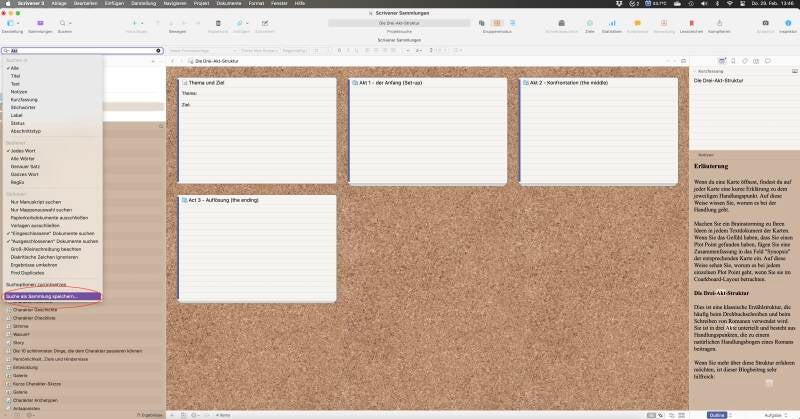Open the font family dropdown in format bar
This screenshot has width=800, height=419.
(260, 51)
